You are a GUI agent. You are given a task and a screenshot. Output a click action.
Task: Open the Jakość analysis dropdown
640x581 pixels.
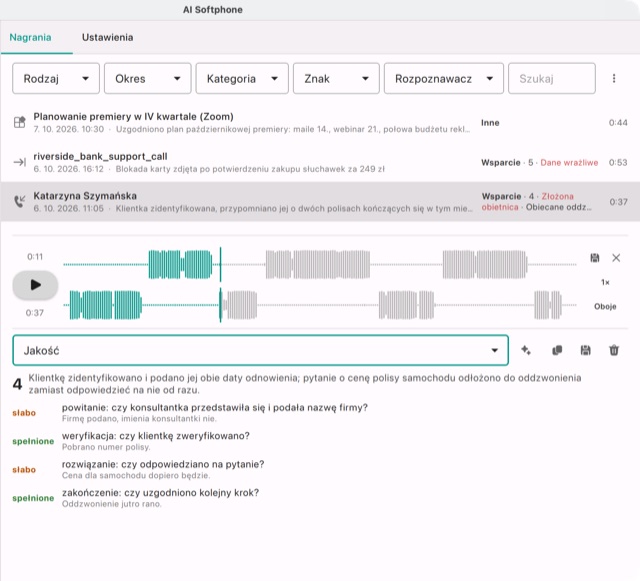tap(260, 350)
